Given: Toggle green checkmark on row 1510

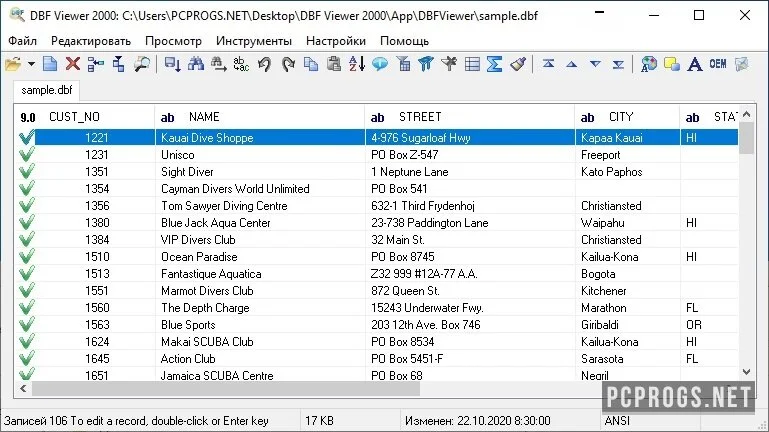Looking at the screenshot, I should tap(26, 256).
